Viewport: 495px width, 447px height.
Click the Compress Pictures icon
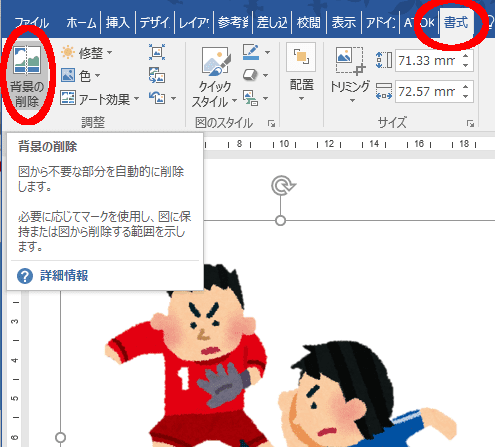[x=157, y=52]
